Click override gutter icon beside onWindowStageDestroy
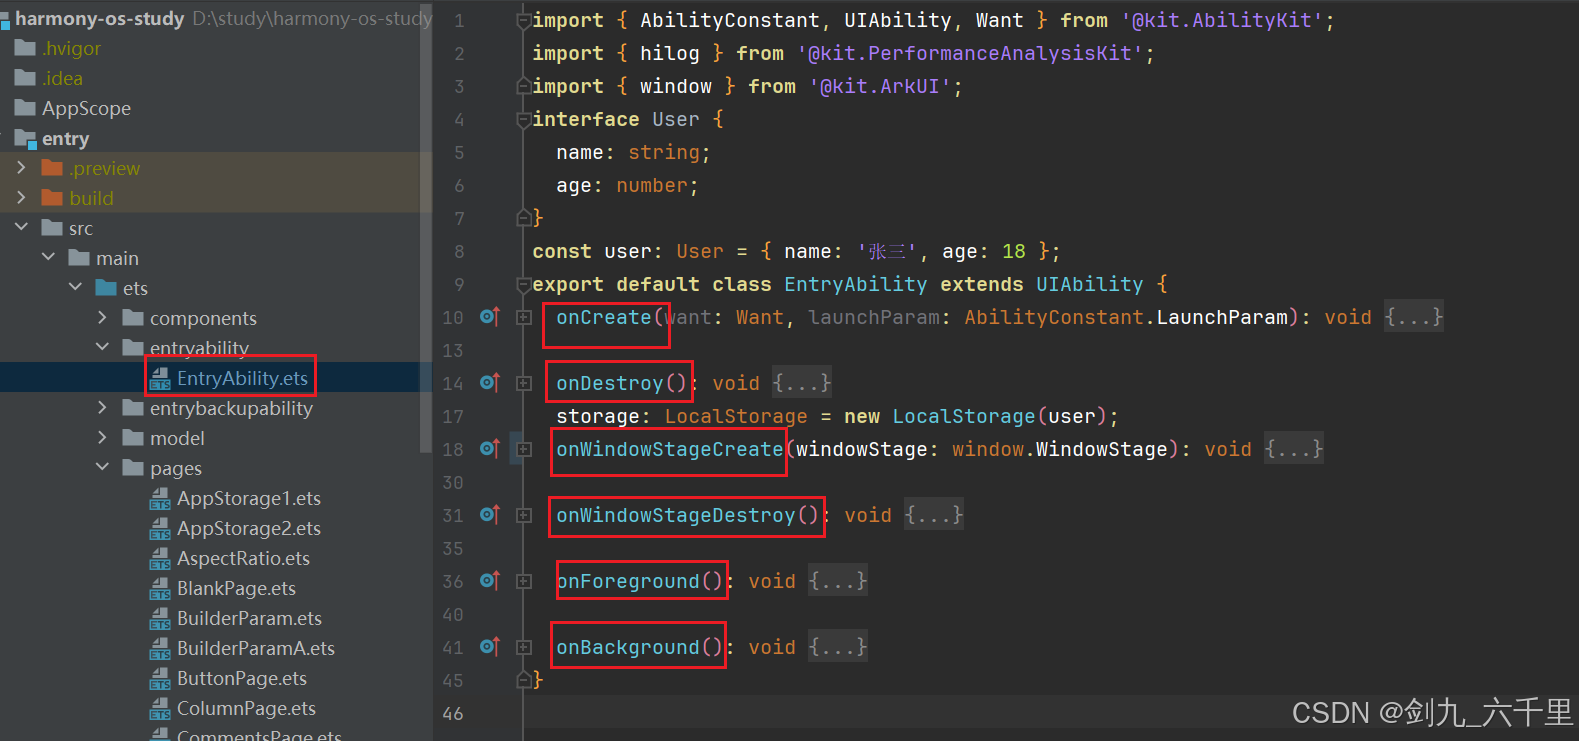 click(x=489, y=515)
